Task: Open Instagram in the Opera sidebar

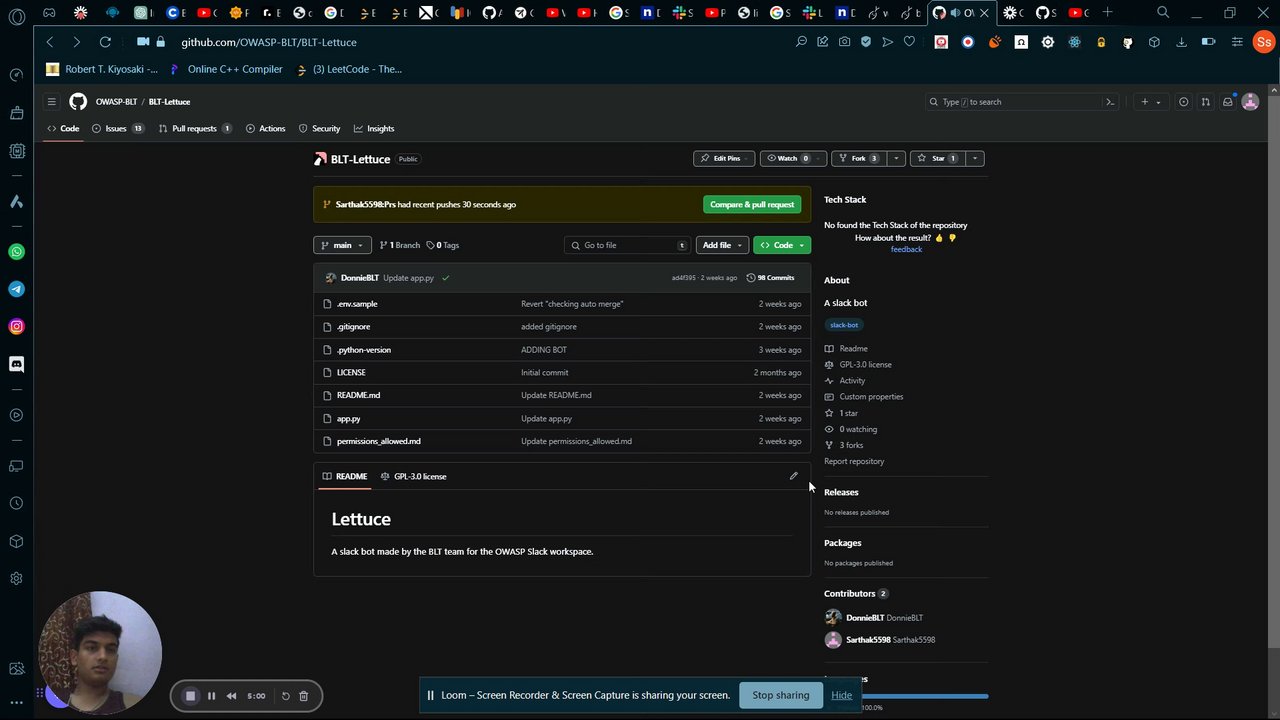Action: [16, 327]
